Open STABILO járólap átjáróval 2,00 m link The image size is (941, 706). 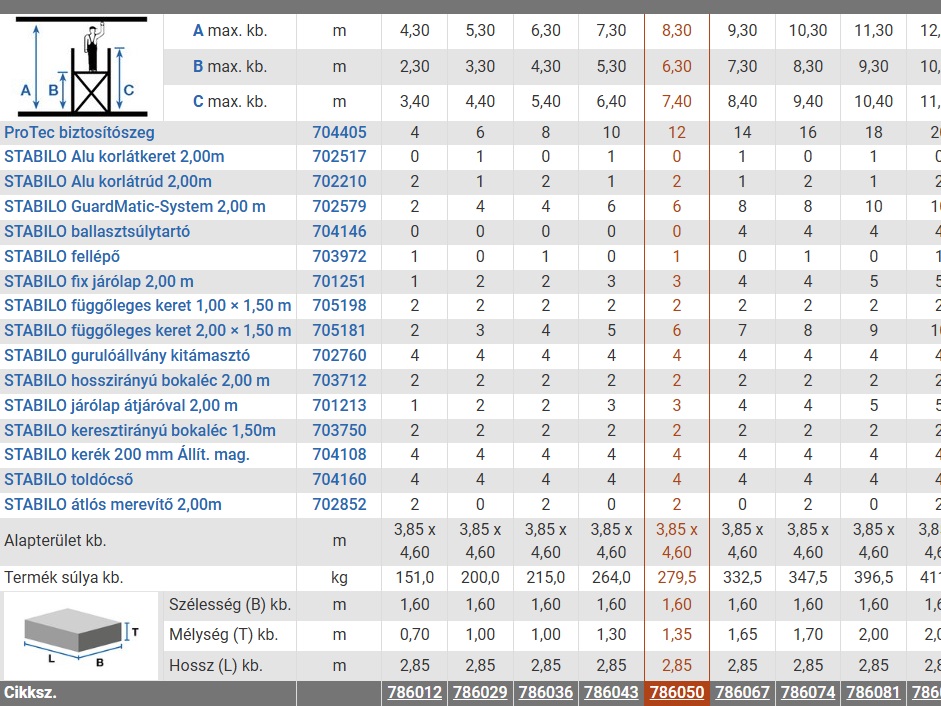(x=121, y=406)
